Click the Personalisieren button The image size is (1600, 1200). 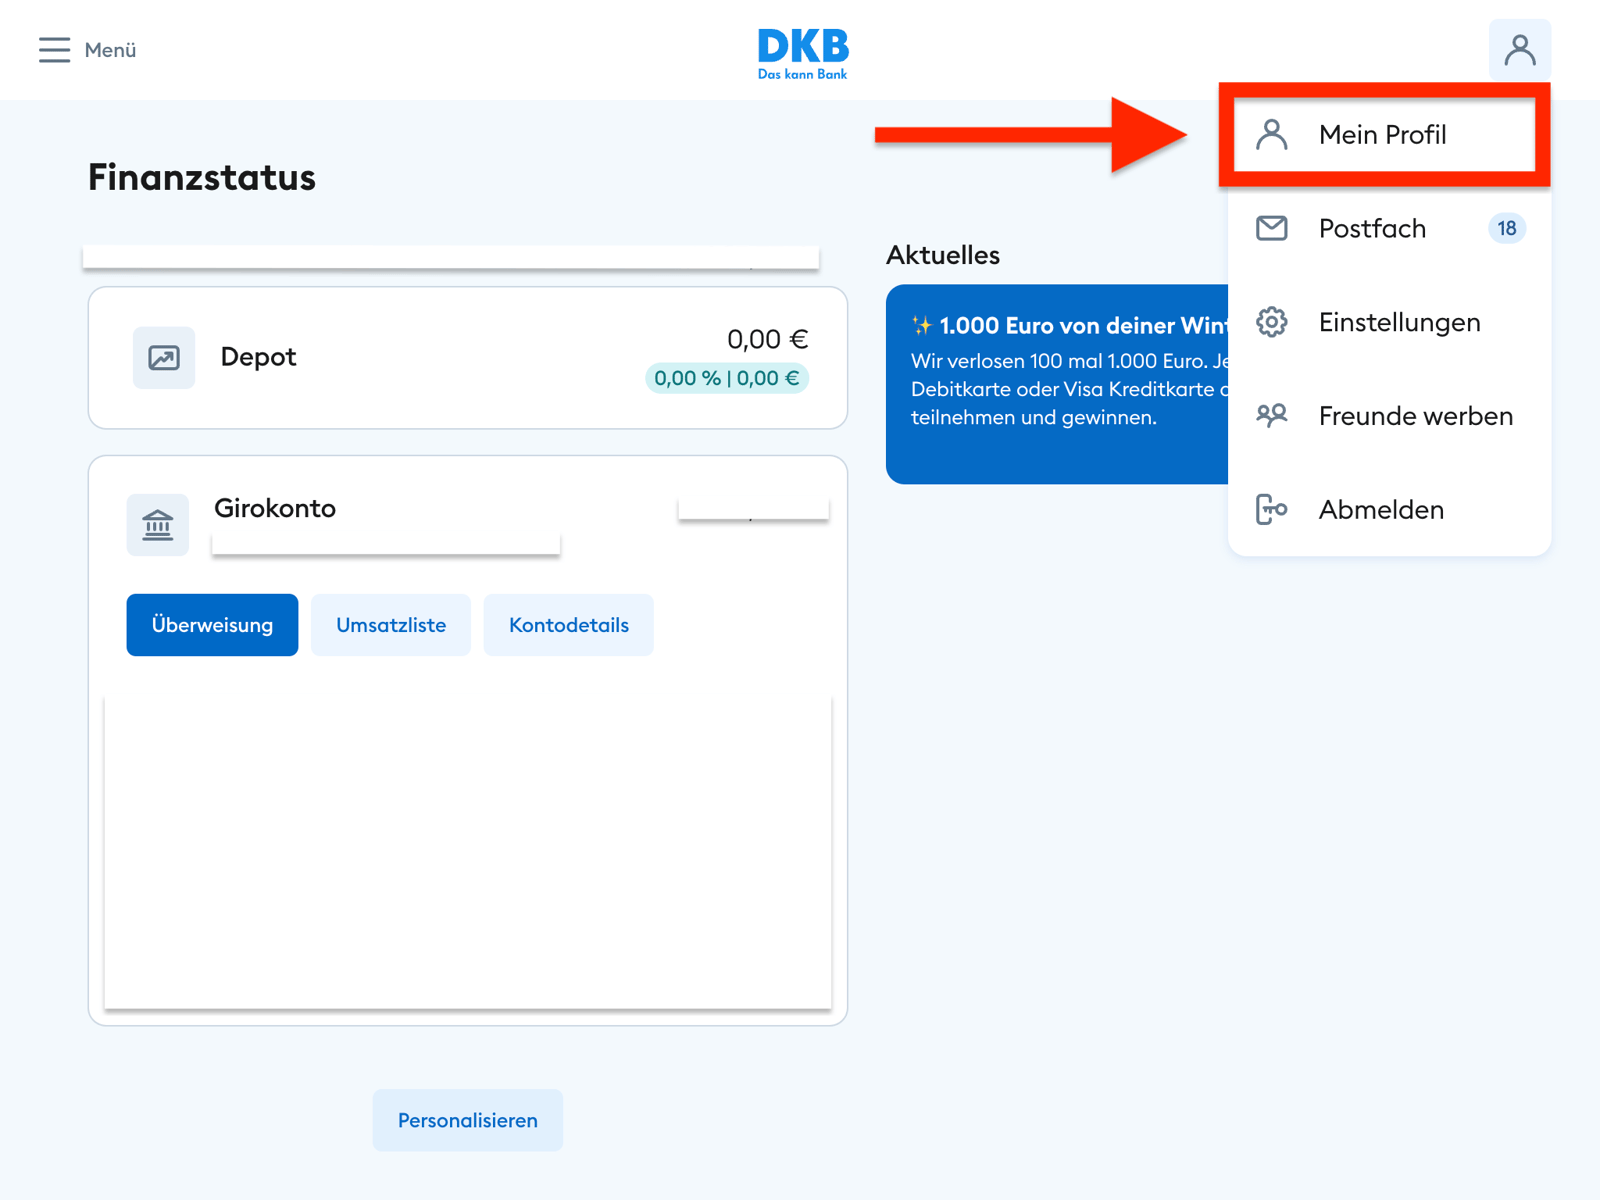click(467, 1120)
